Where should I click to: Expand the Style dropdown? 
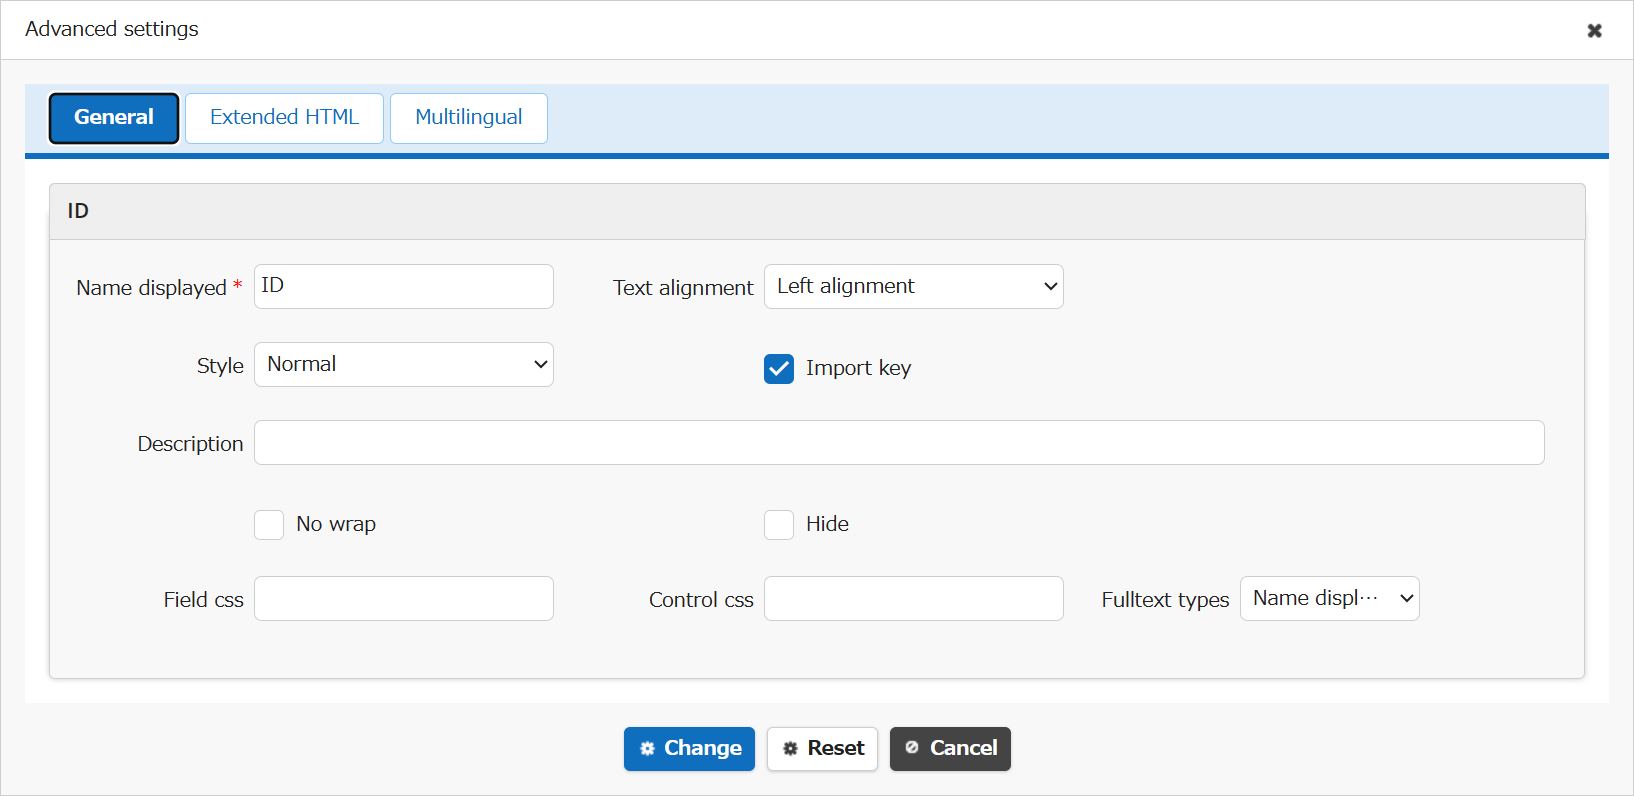point(404,364)
